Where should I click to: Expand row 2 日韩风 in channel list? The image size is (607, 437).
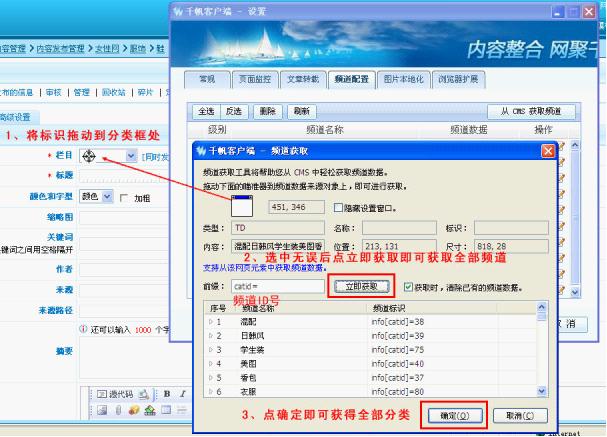coord(211,336)
